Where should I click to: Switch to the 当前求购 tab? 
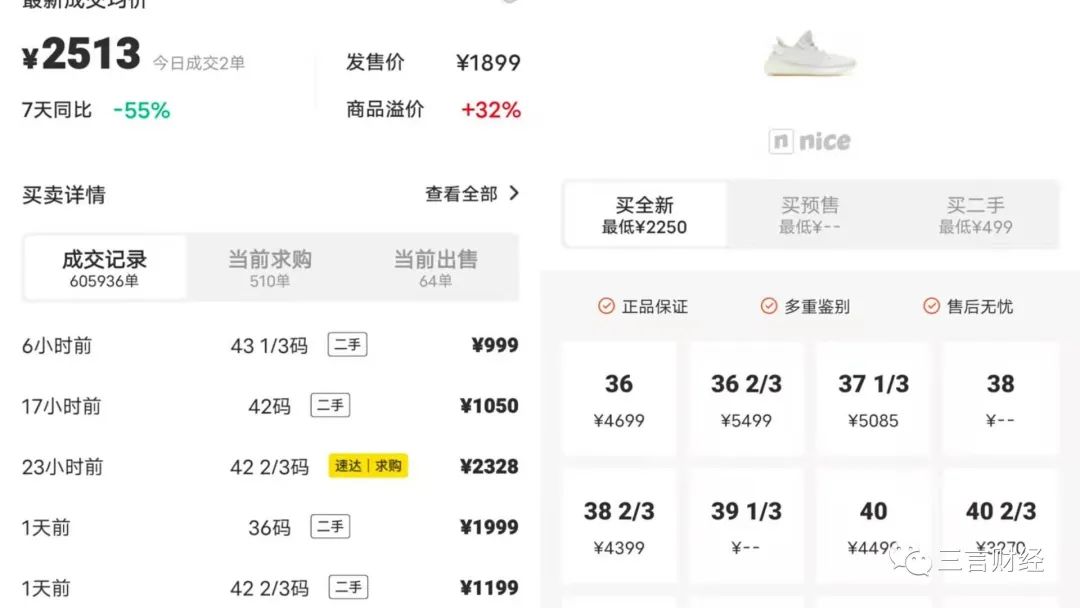268,267
